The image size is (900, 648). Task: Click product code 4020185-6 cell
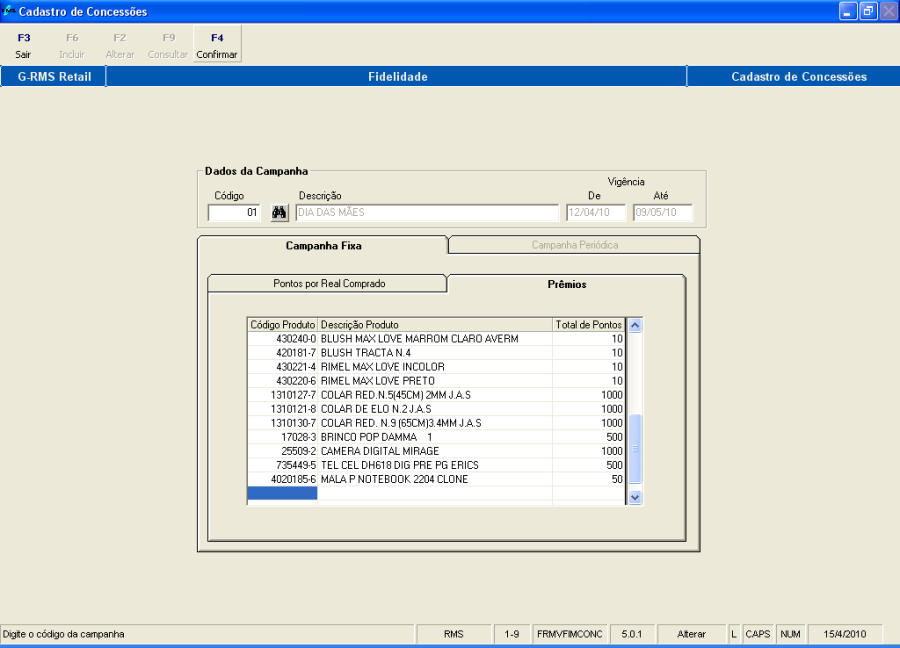[x=282, y=479]
